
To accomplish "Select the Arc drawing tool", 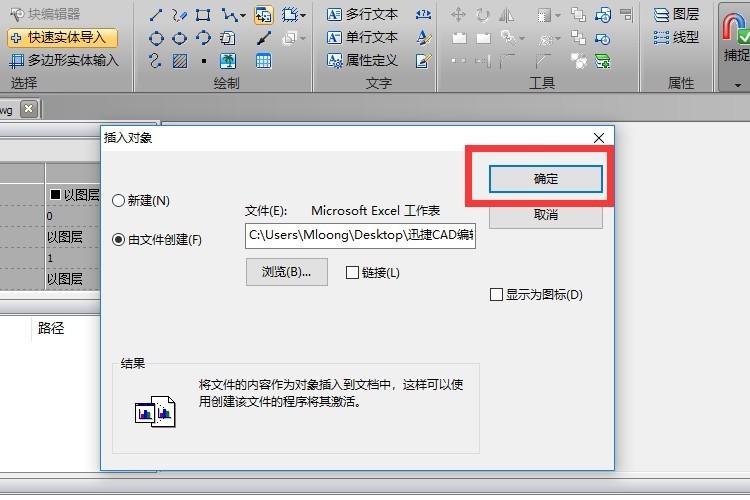I will coord(203,38).
